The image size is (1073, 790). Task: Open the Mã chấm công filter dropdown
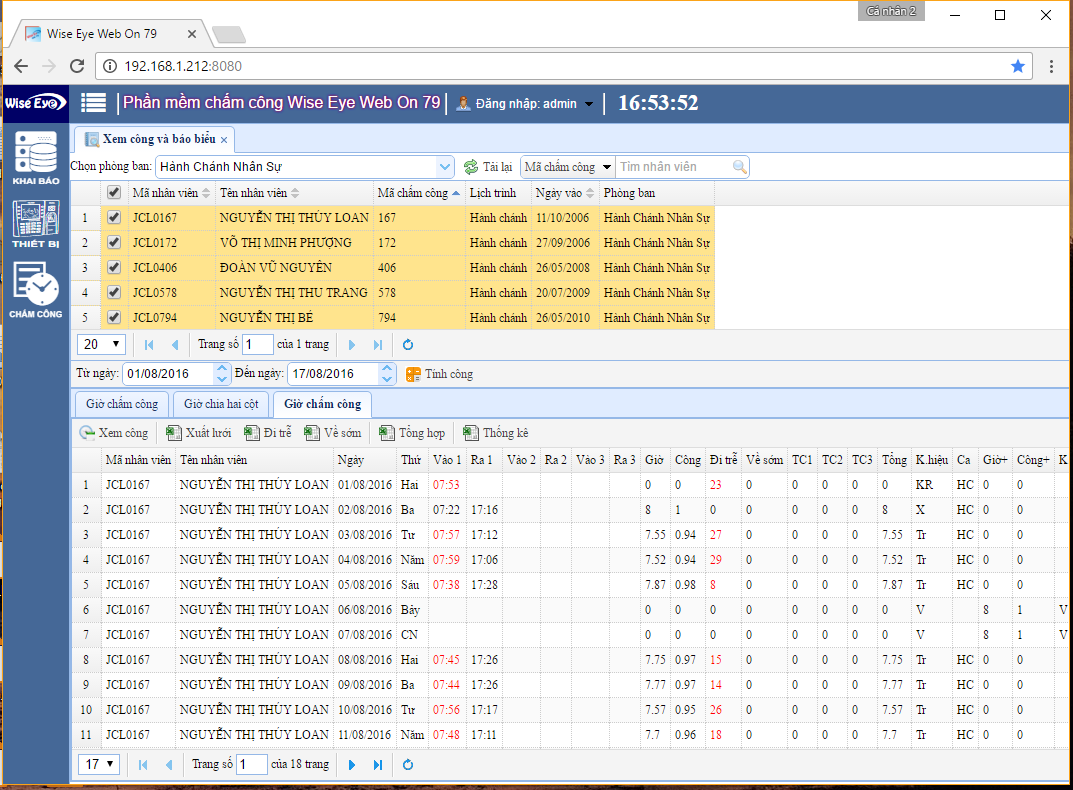[x=607, y=167]
